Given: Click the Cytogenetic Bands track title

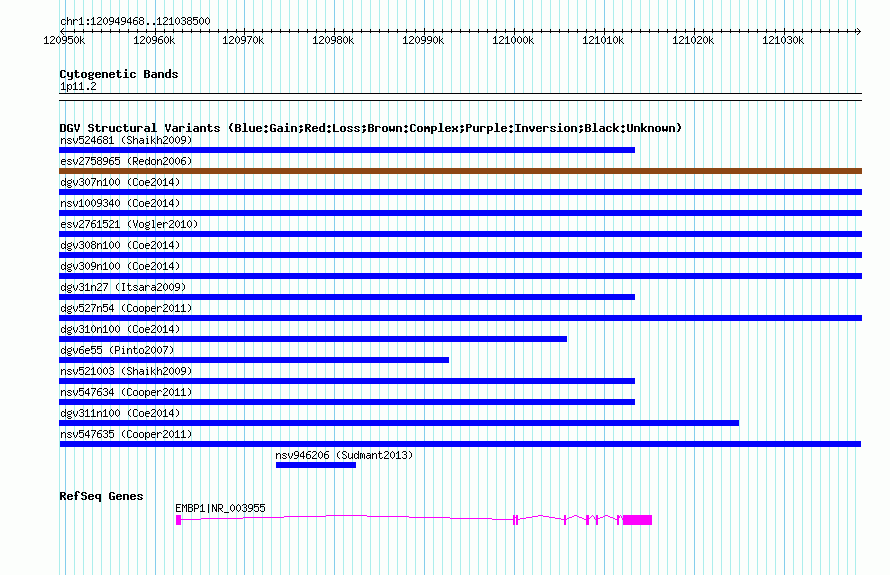Looking at the screenshot, I should 119,74.
